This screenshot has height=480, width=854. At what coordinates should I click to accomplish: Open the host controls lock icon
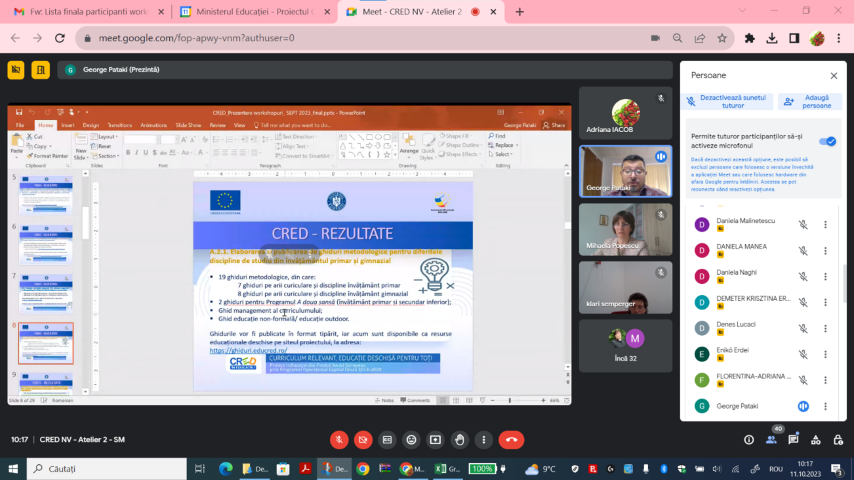(837, 439)
